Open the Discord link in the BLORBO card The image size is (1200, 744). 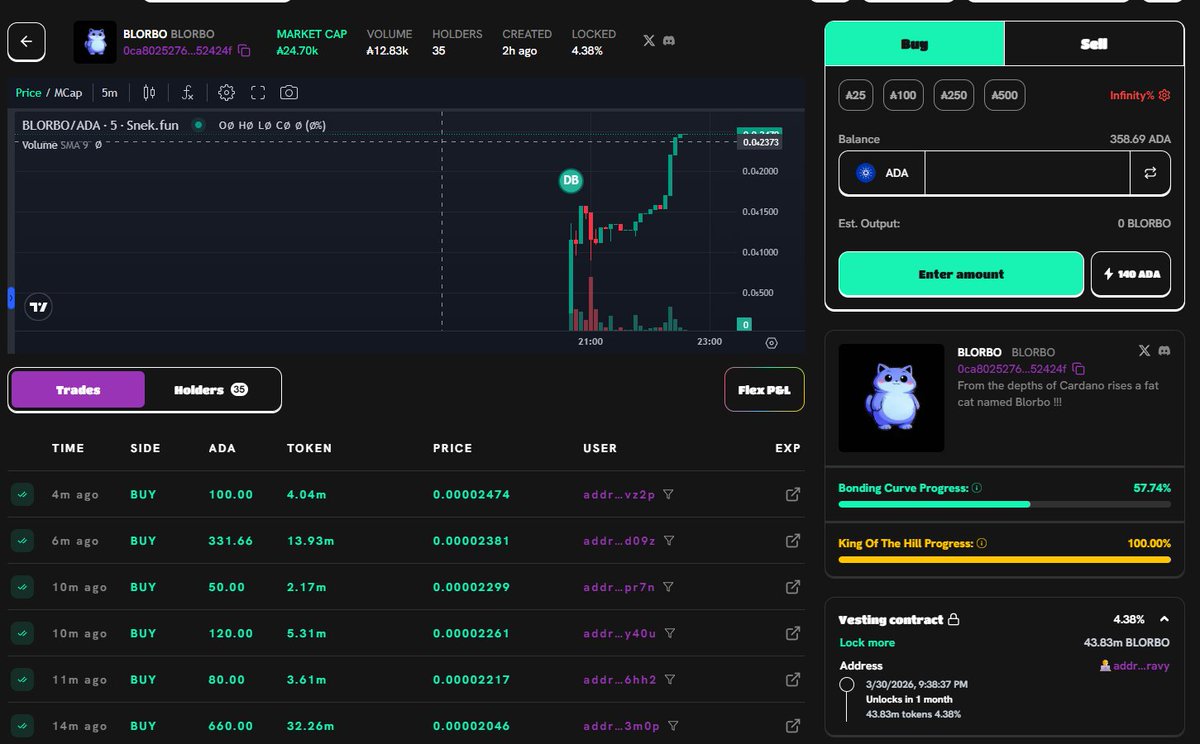pos(1164,351)
